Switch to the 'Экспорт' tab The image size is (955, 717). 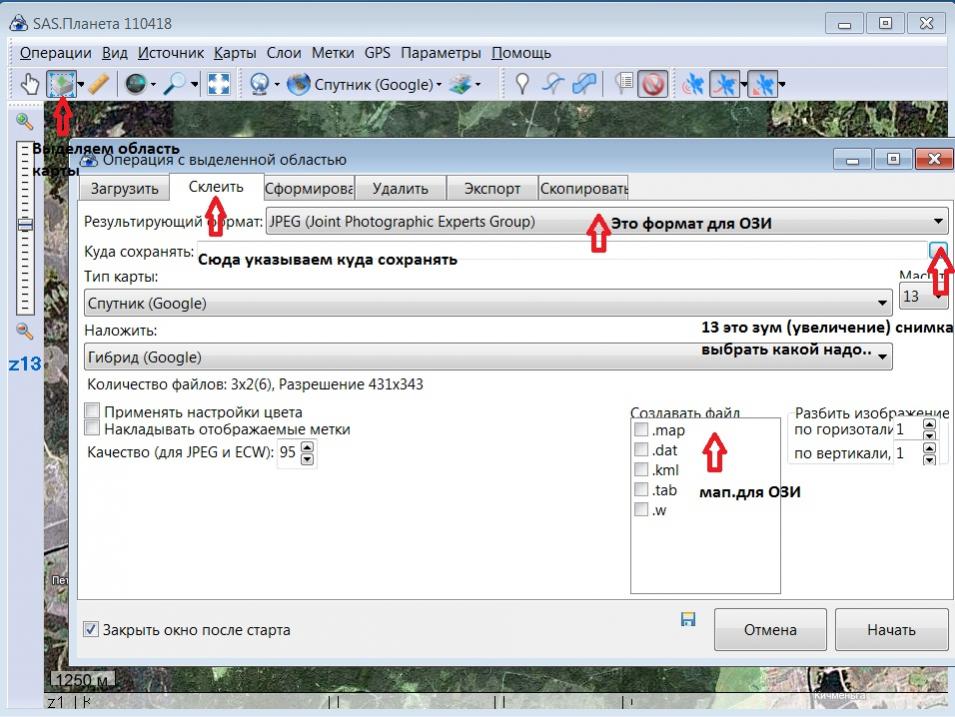492,188
